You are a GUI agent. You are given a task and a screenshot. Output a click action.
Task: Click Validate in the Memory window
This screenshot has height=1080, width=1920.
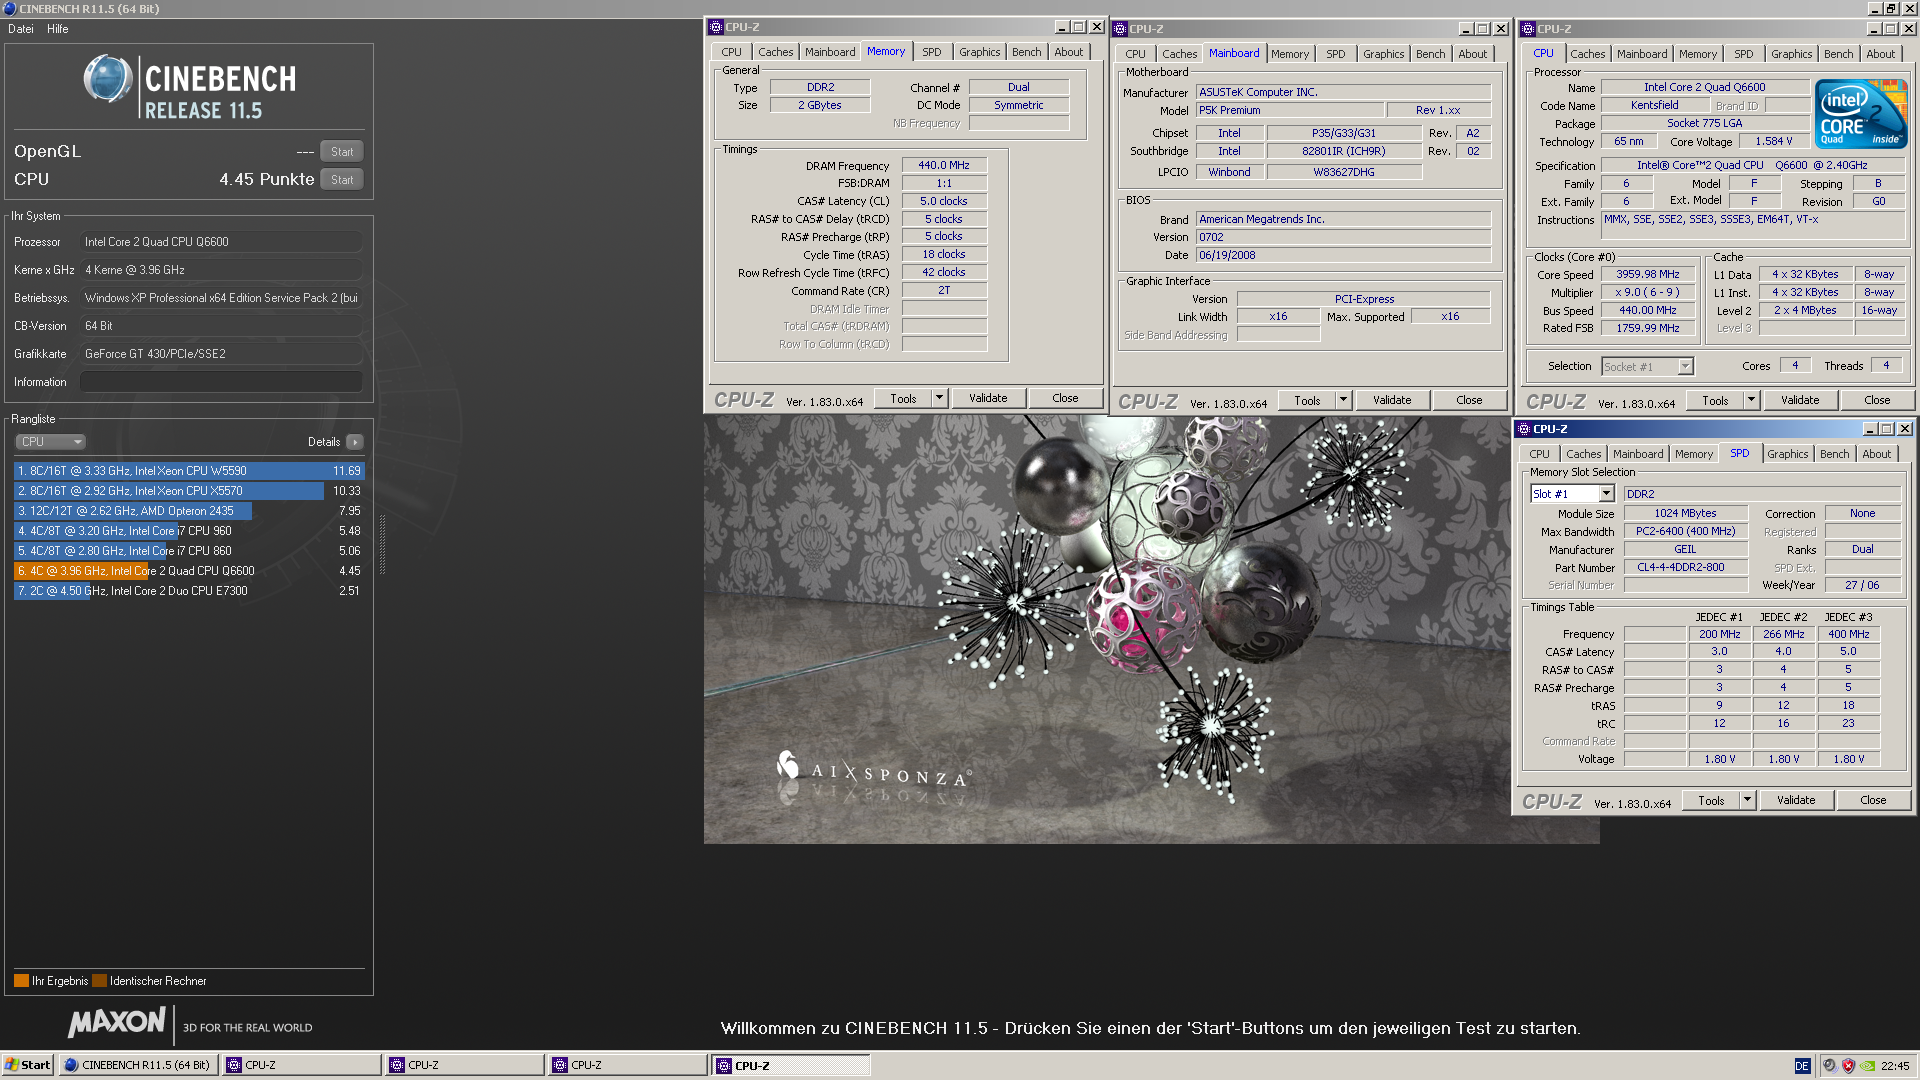pos(988,398)
